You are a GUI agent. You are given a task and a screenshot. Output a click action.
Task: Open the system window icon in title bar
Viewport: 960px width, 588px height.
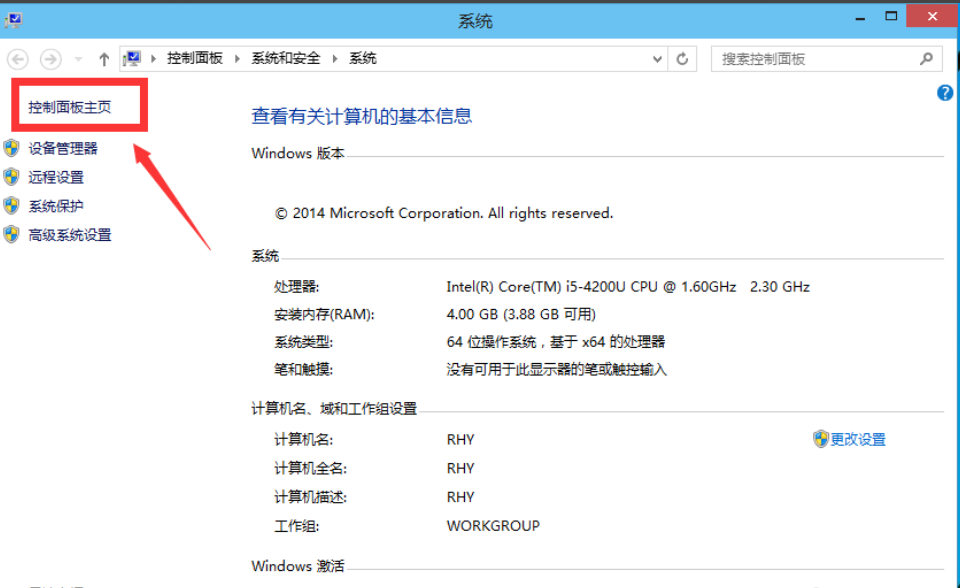pos(14,19)
